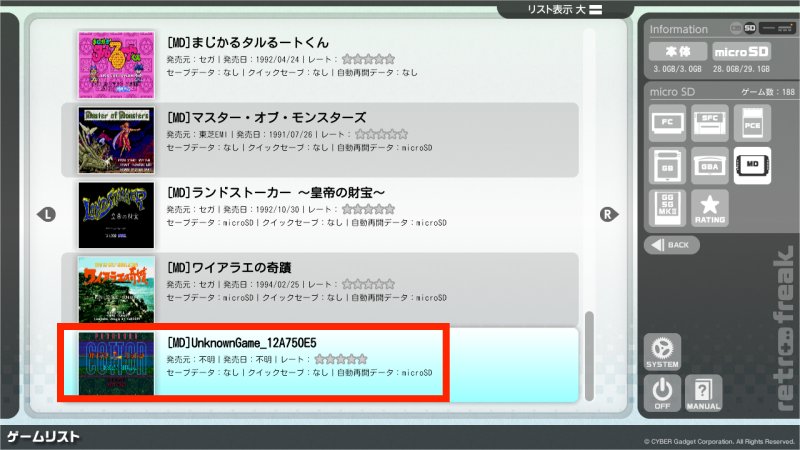Select the ワイアラエの奇蹟 game row
The image size is (800, 450).
(x=320, y=290)
